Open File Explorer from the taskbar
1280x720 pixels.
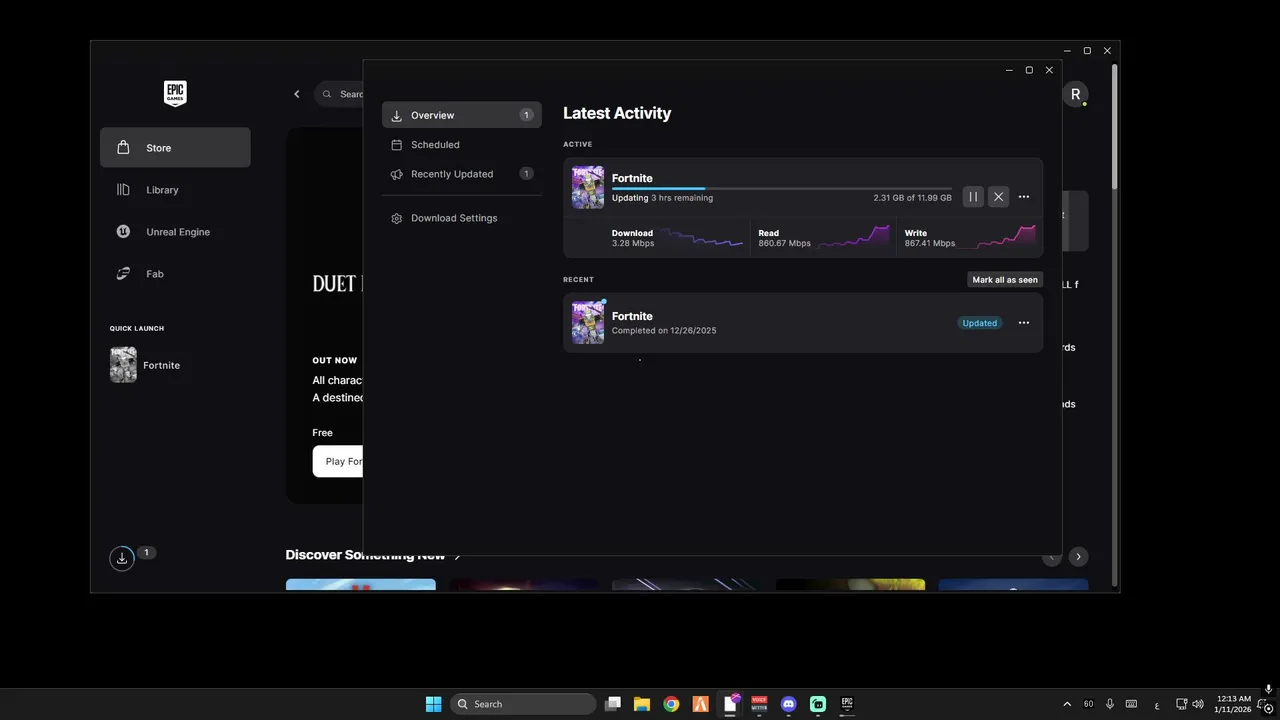[642, 704]
